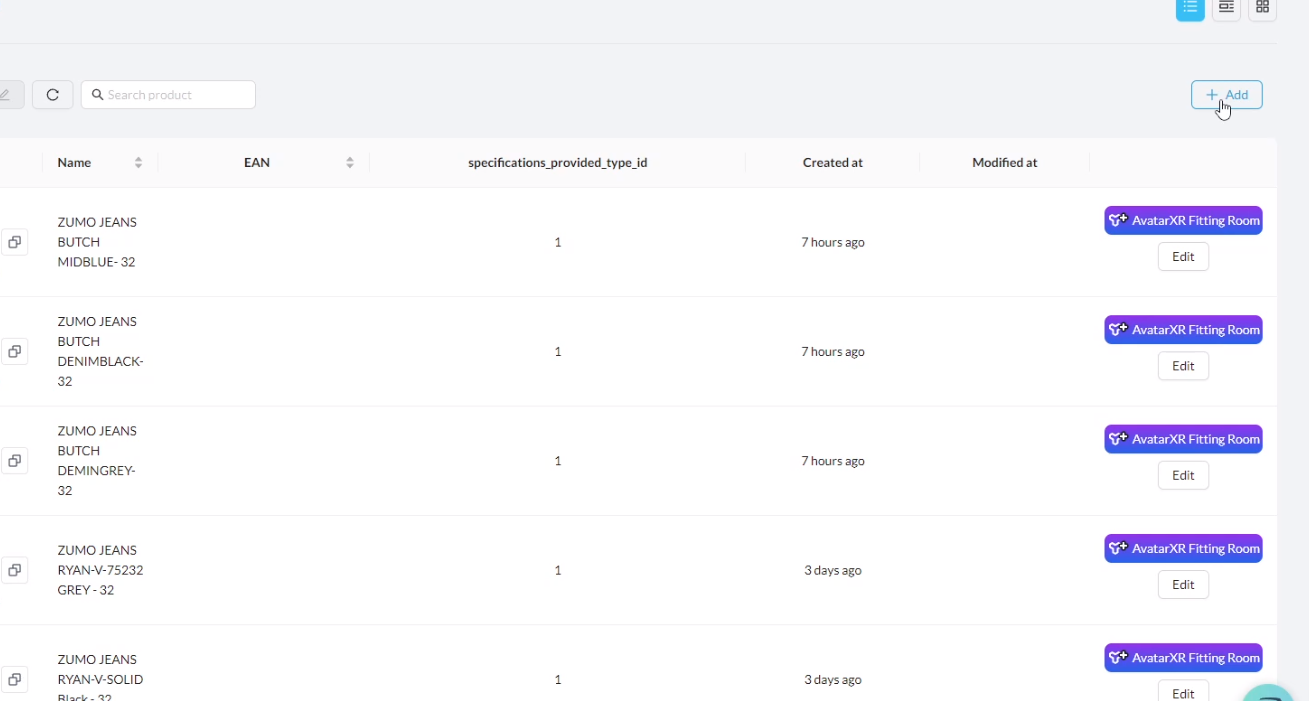This screenshot has height=701, width=1309.
Task: Switch to detailed list view layout
Action: tap(1226, 8)
